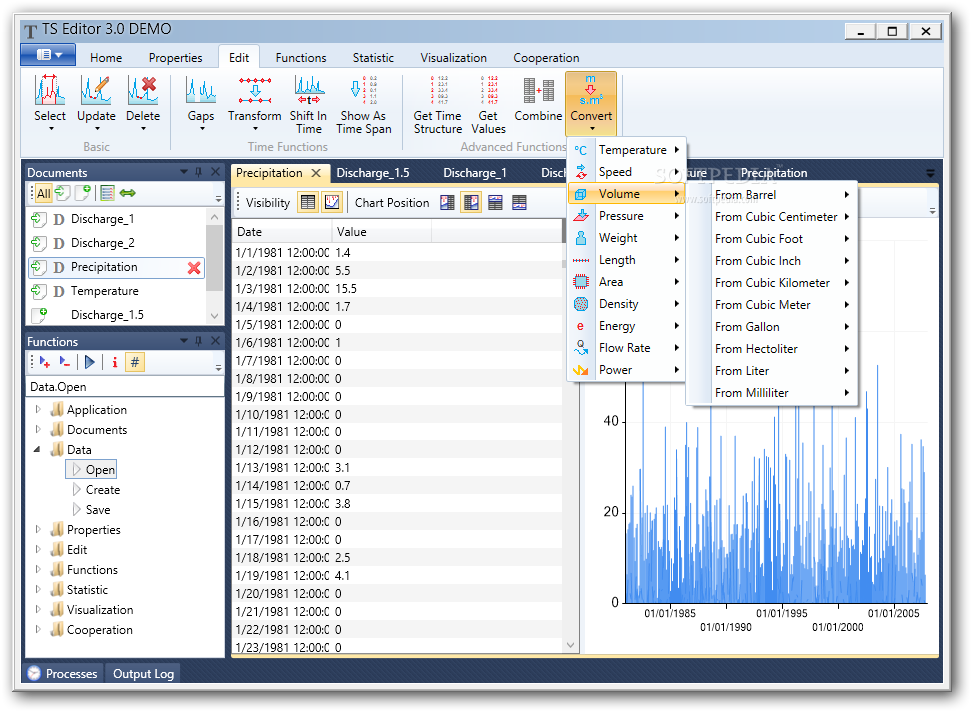This screenshot has width=972, height=712.
Task: Open the Processes panel at the bottom
Action: click(x=62, y=673)
